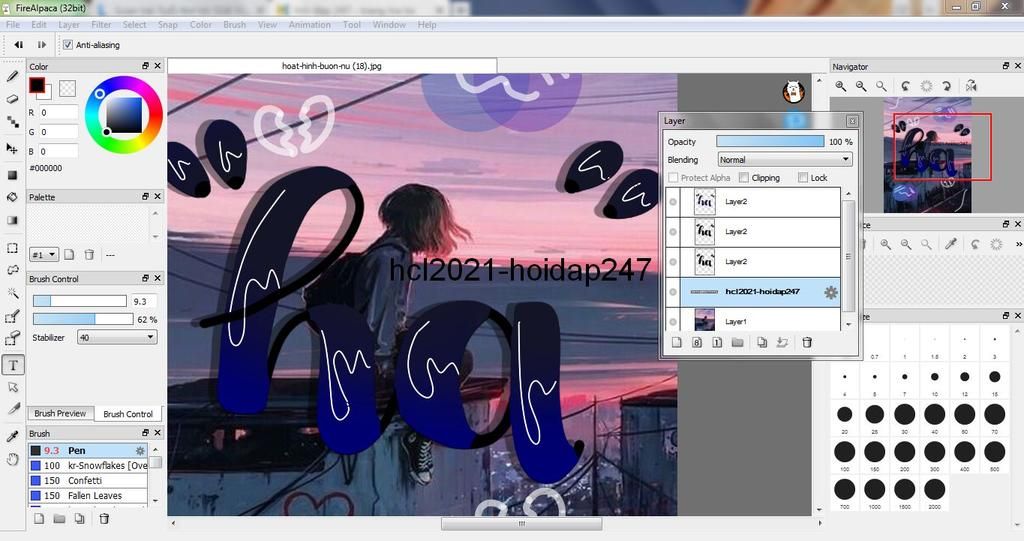
Task: Switch to the Brush Preview tab
Action: 60,414
